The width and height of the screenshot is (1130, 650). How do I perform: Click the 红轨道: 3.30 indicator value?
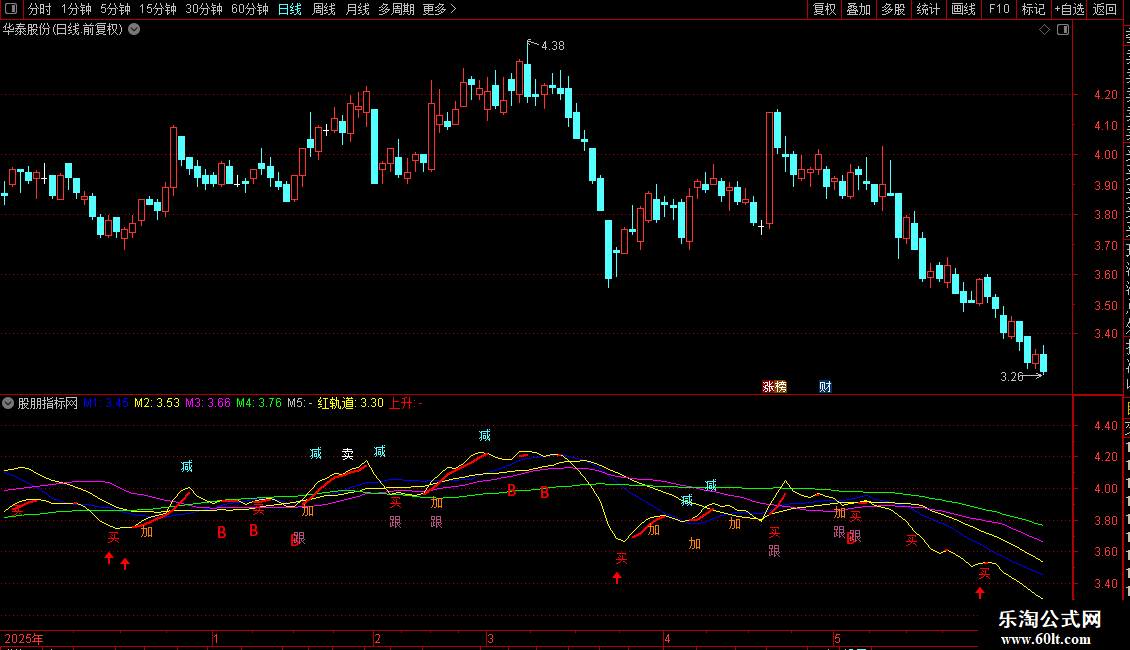click(351, 403)
